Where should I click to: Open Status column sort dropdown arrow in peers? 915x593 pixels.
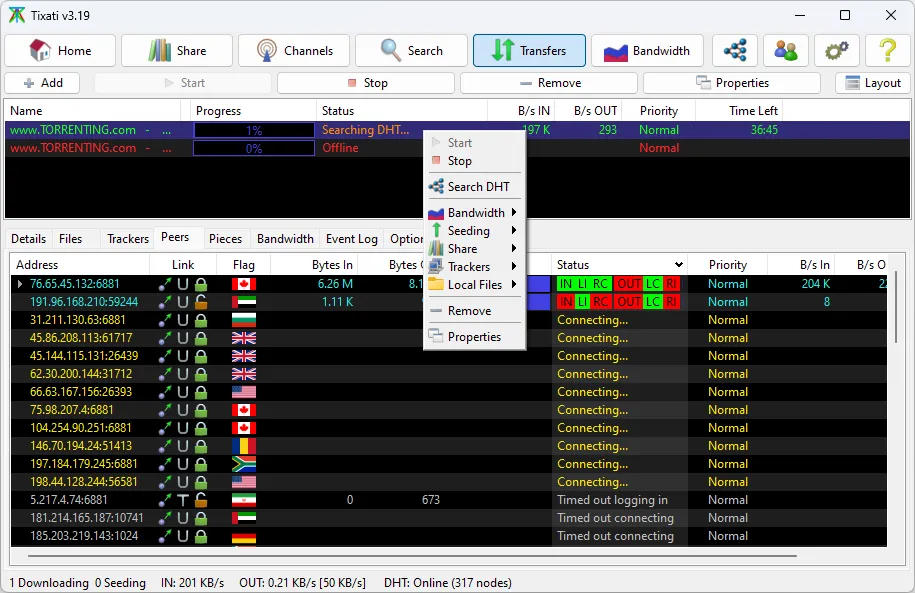point(679,265)
